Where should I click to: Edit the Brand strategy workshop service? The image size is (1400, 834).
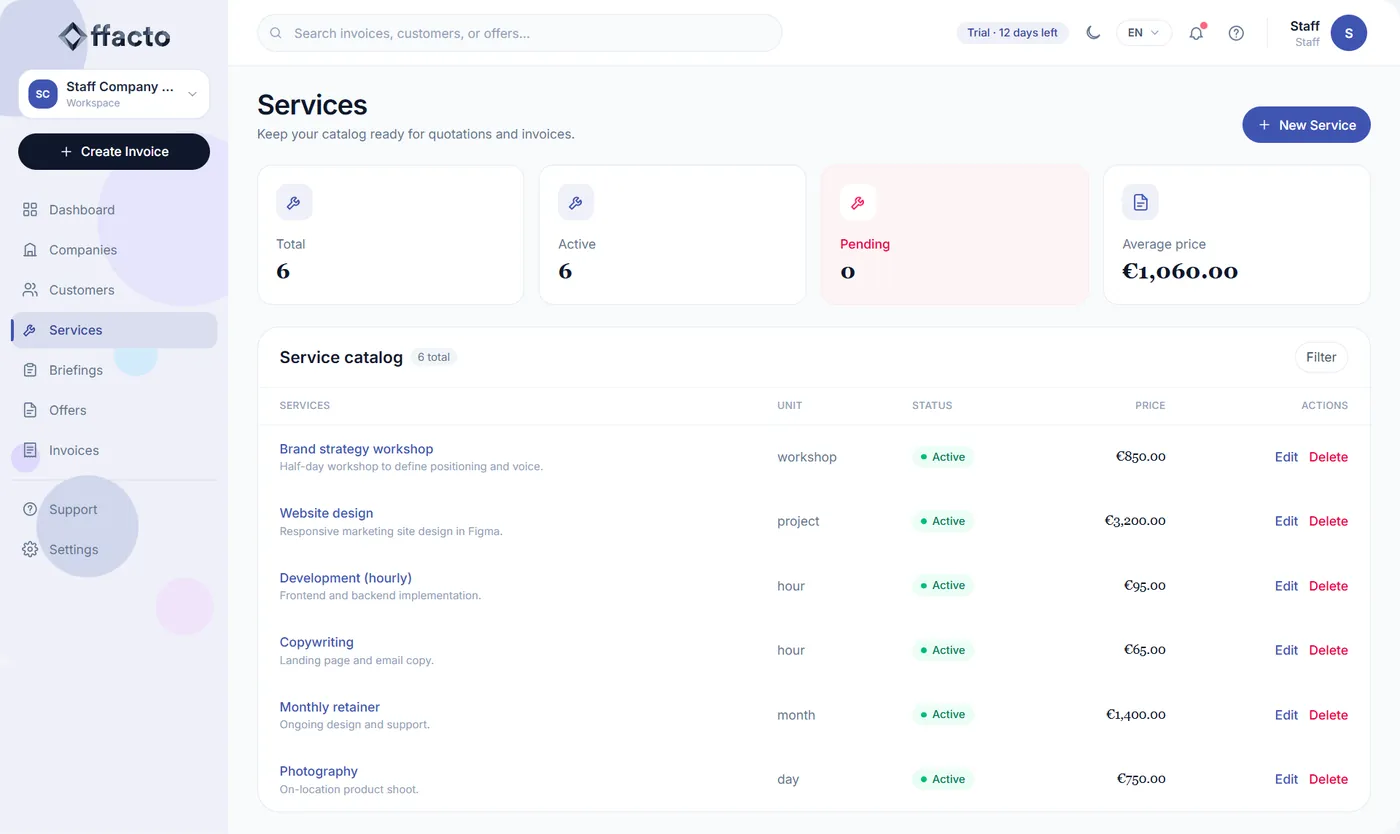pyautogui.click(x=1286, y=457)
